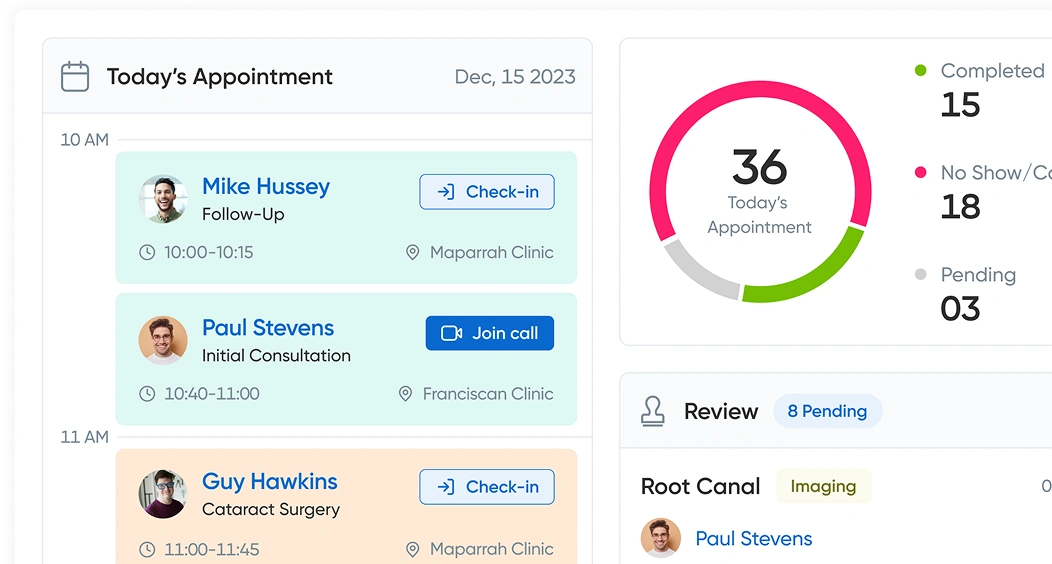Click the 10 AM time label
This screenshot has height=564, width=1052.
tap(85, 140)
